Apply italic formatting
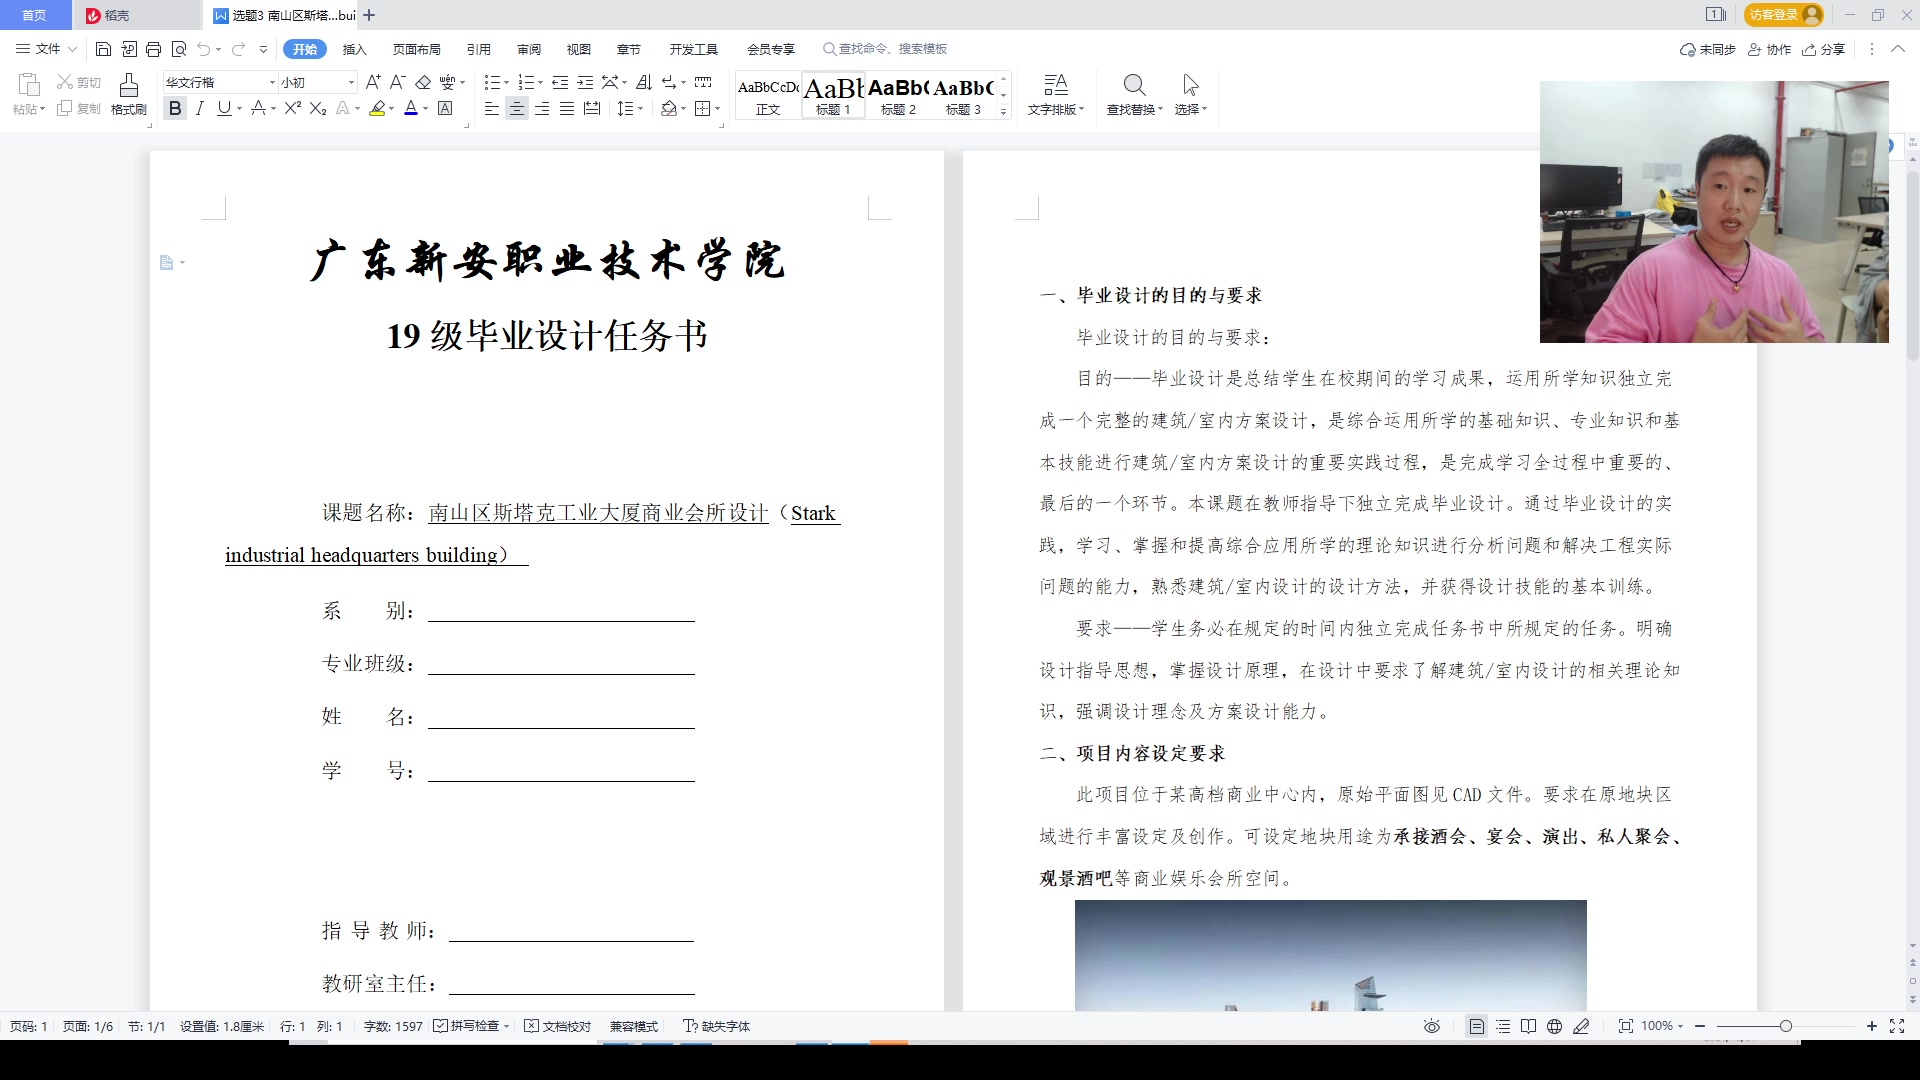Viewport: 1920px width, 1080px height. tap(199, 109)
